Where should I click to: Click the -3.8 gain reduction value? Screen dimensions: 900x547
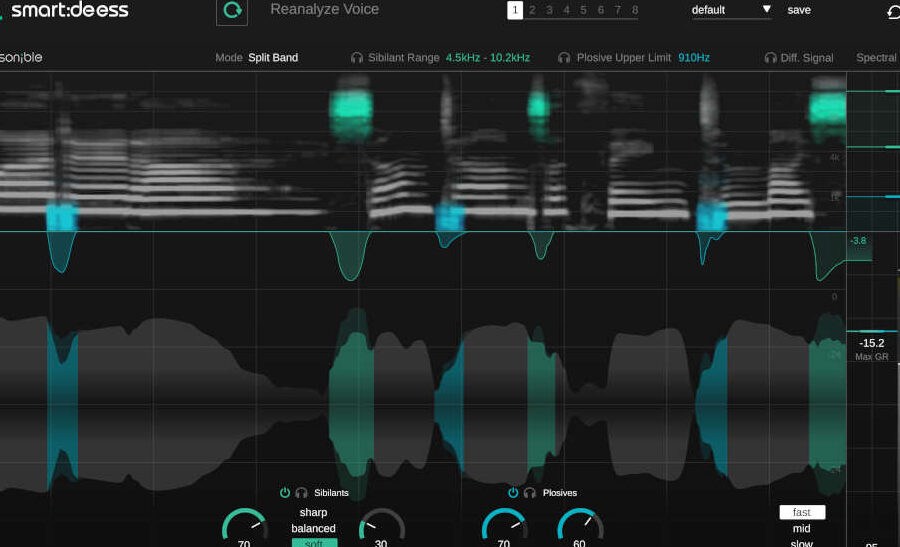[x=858, y=240]
